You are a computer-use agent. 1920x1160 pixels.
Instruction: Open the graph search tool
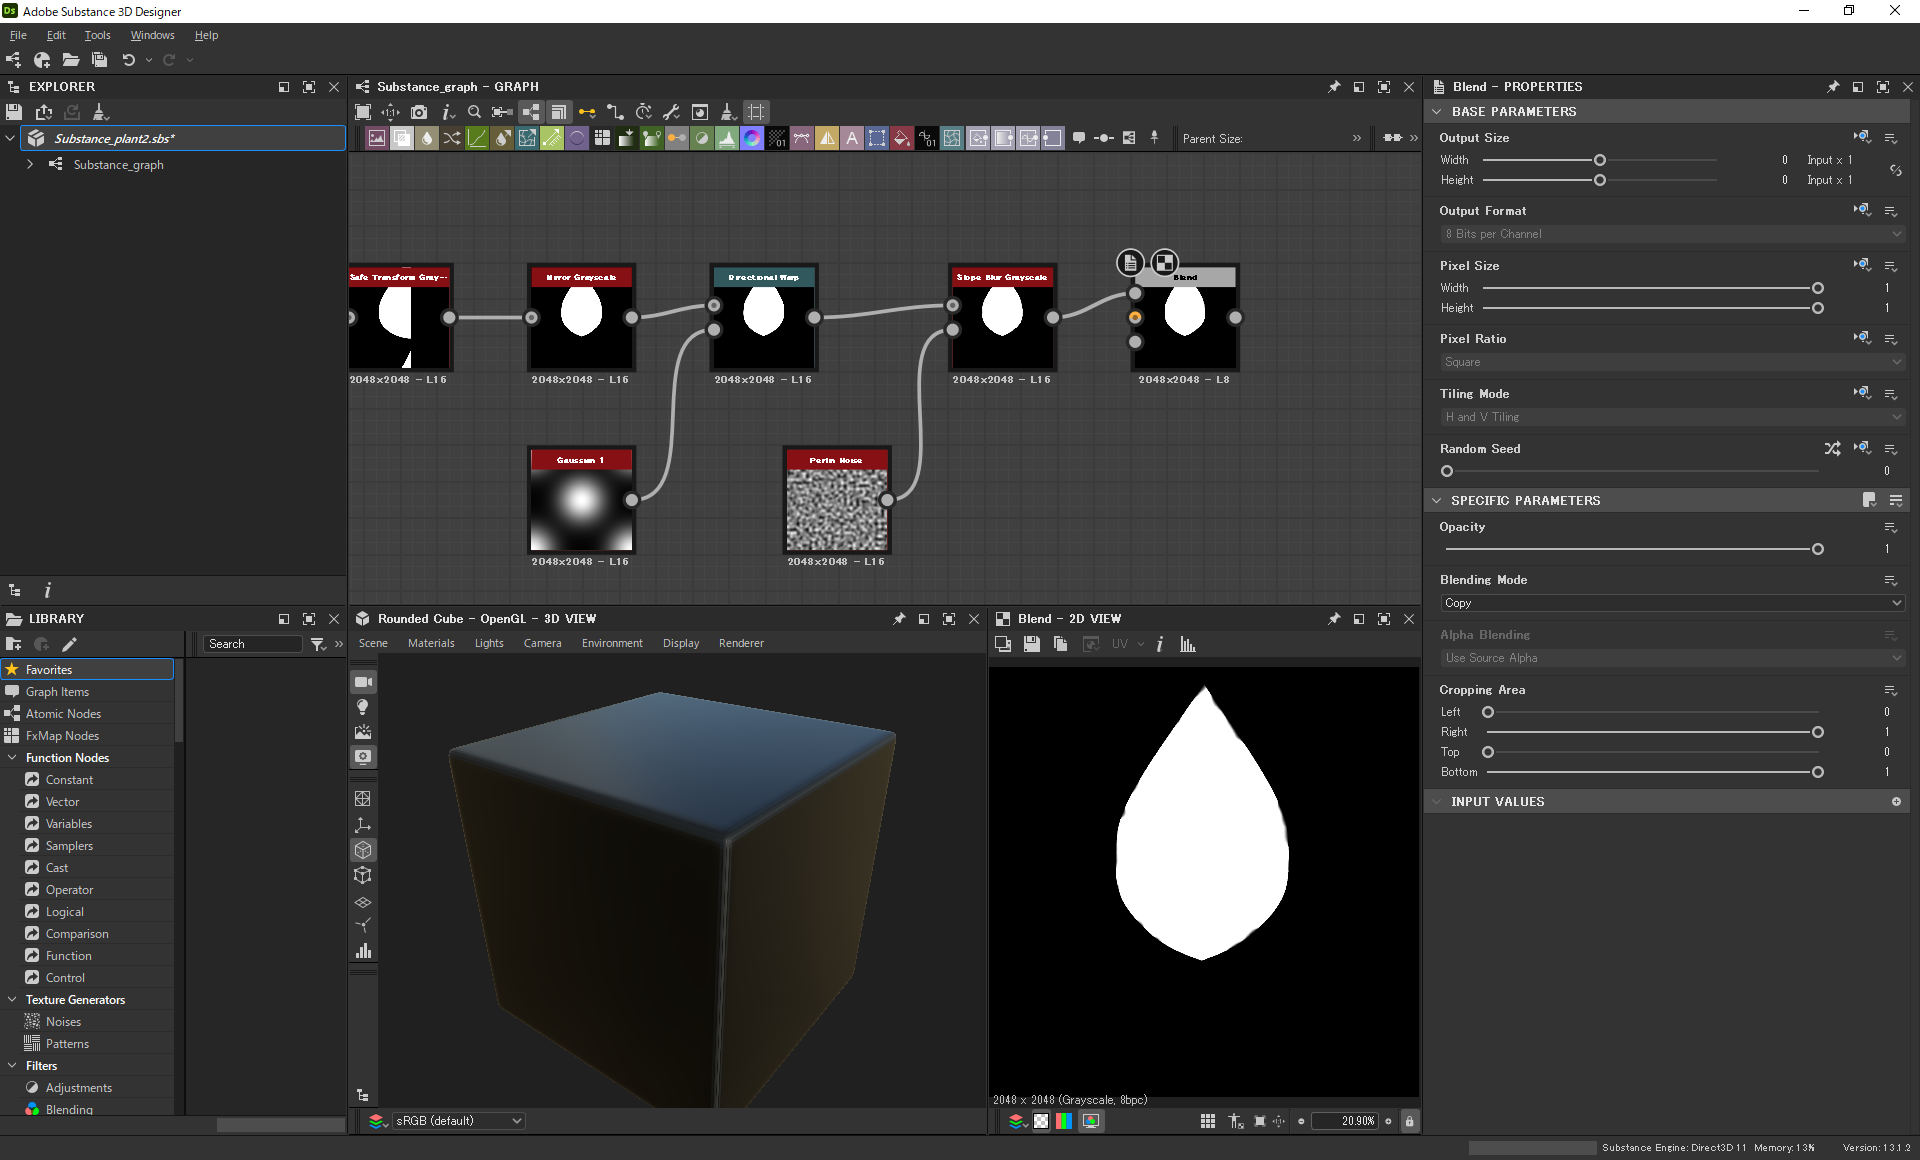pyautogui.click(x=475, y=112)
